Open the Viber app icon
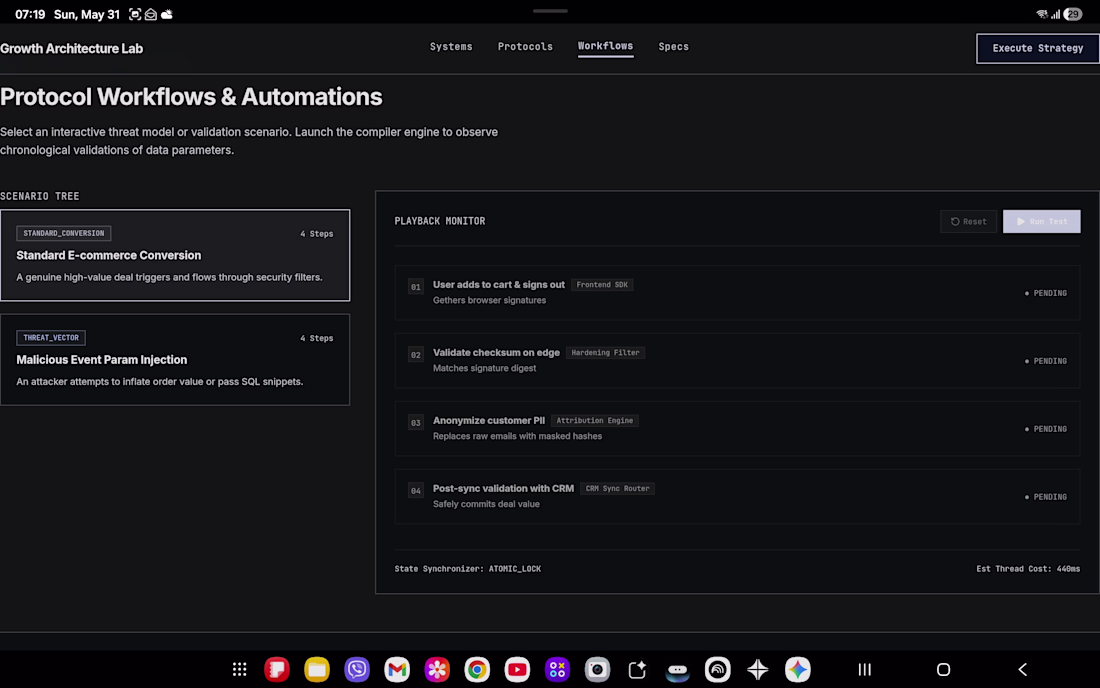The height and width of the screenshot is (688, 1100). pos(356,670)
